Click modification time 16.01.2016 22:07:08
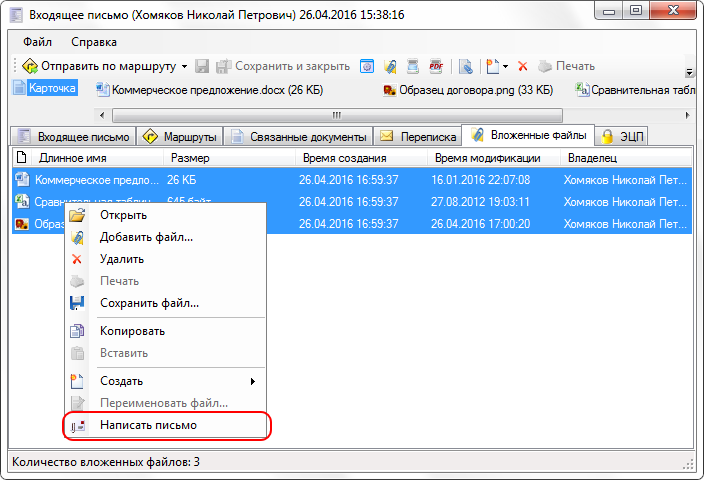The image size is (704, 480). 480,180
